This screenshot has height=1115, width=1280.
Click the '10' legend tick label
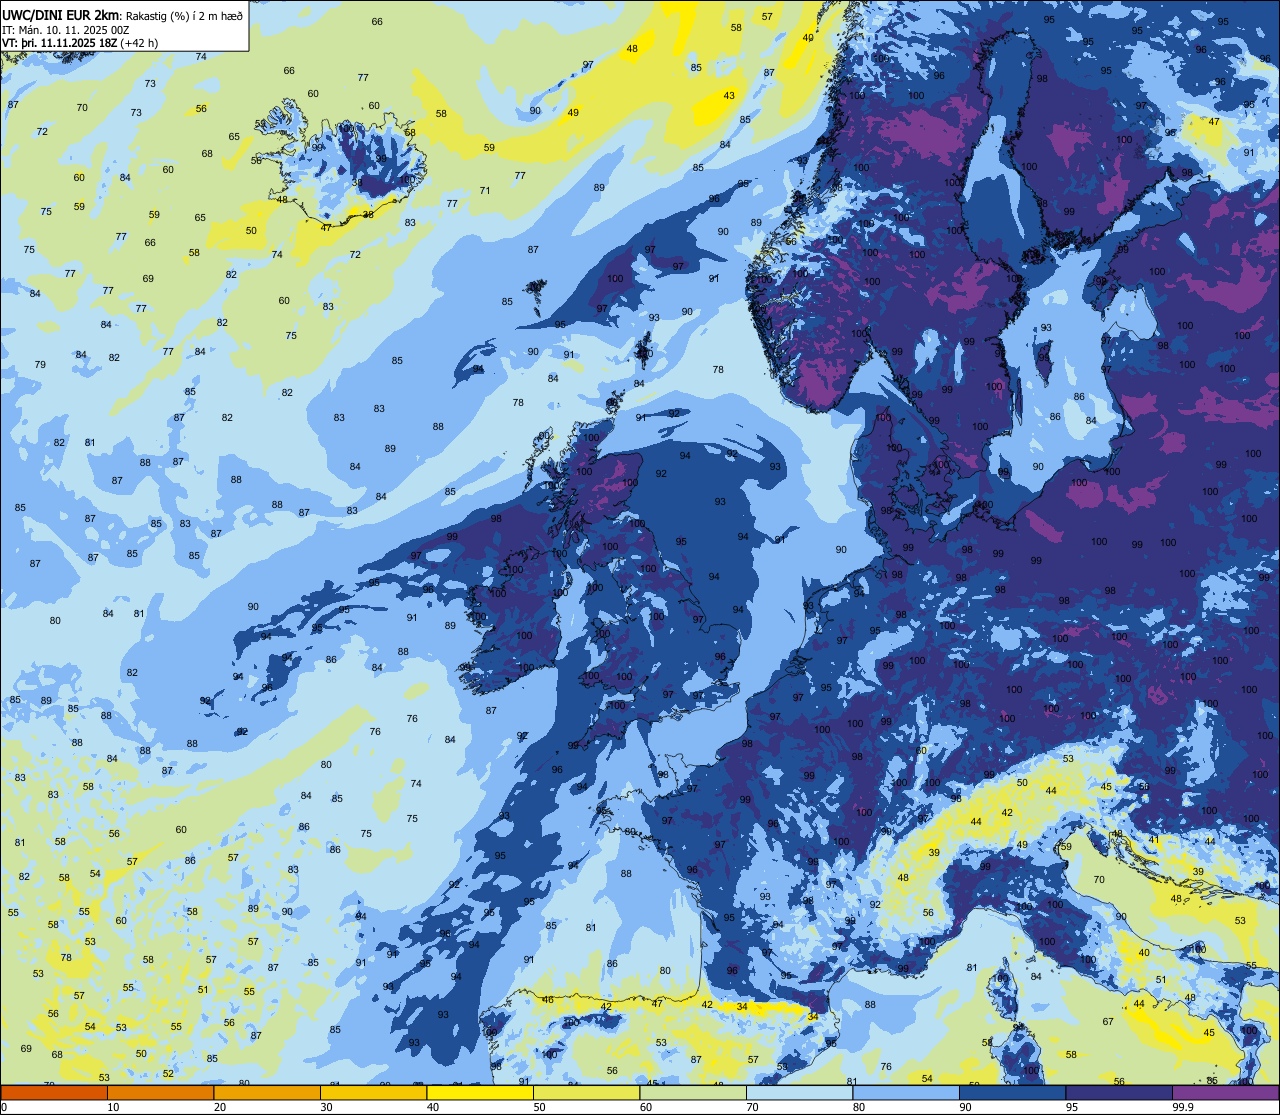(113, 1107)
